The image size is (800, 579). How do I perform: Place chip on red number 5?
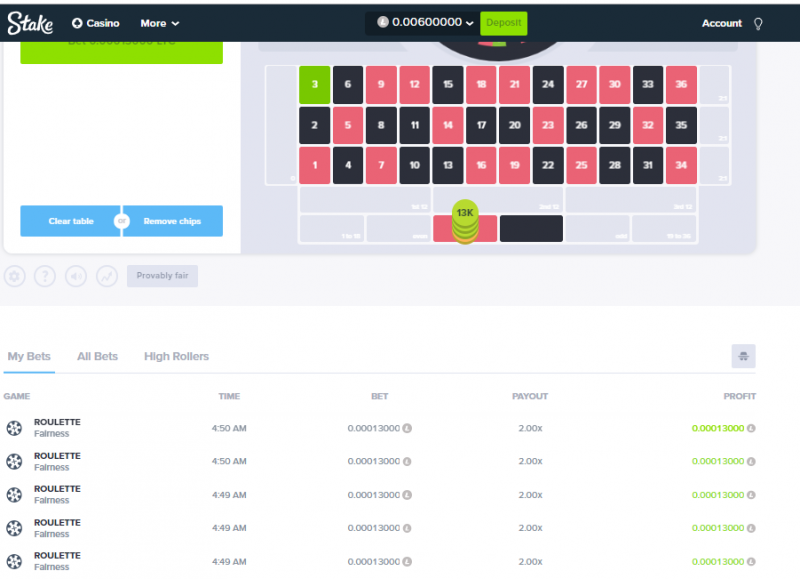tap(348, 125)
